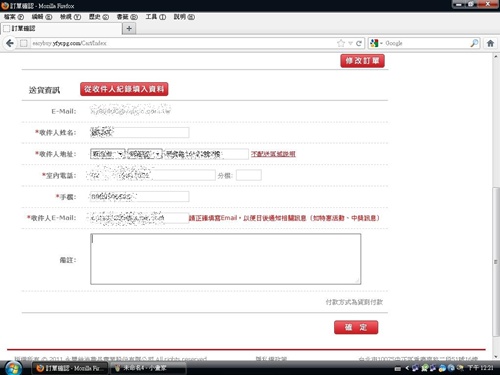500x375 pixels.
Task: Click the page vertical scrollbar thumb
Action: (496, 262)
